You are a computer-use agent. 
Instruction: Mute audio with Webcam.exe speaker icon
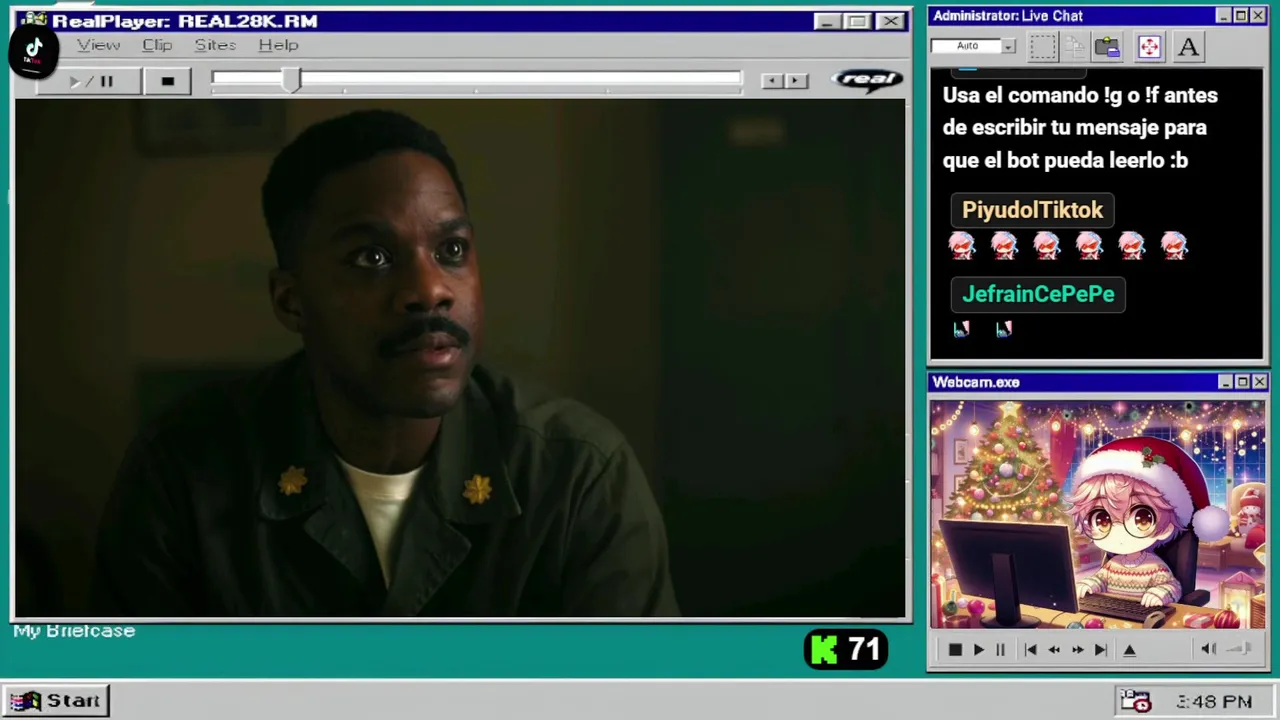click(x=1208, y=650)
